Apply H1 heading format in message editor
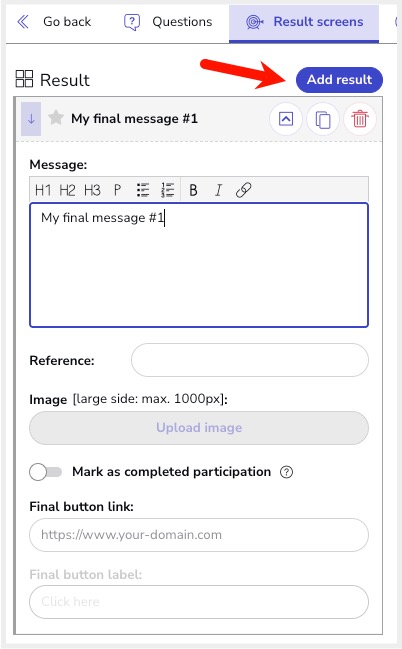This screenshot has width=402, height=649. tap(43, 190)
